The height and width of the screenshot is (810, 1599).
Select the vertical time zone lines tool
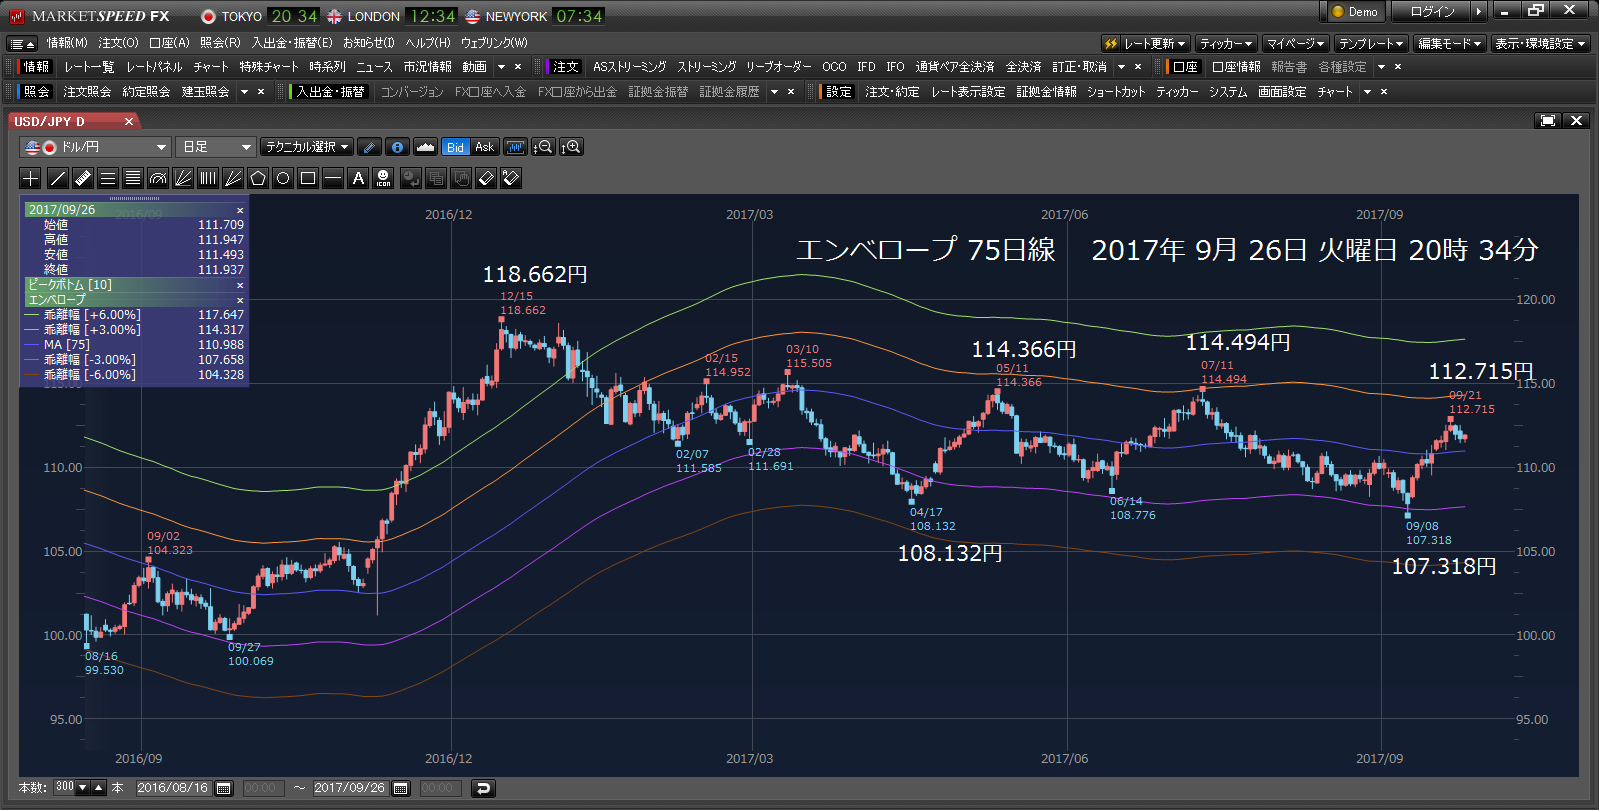[x=207, y=178]
